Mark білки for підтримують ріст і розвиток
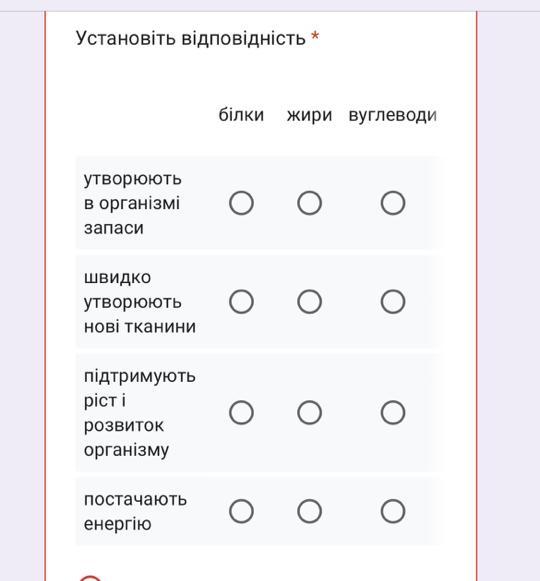Image resolution: width=540 pixels, height=581 pixels. pyautogui.click(x=241, y=412)
